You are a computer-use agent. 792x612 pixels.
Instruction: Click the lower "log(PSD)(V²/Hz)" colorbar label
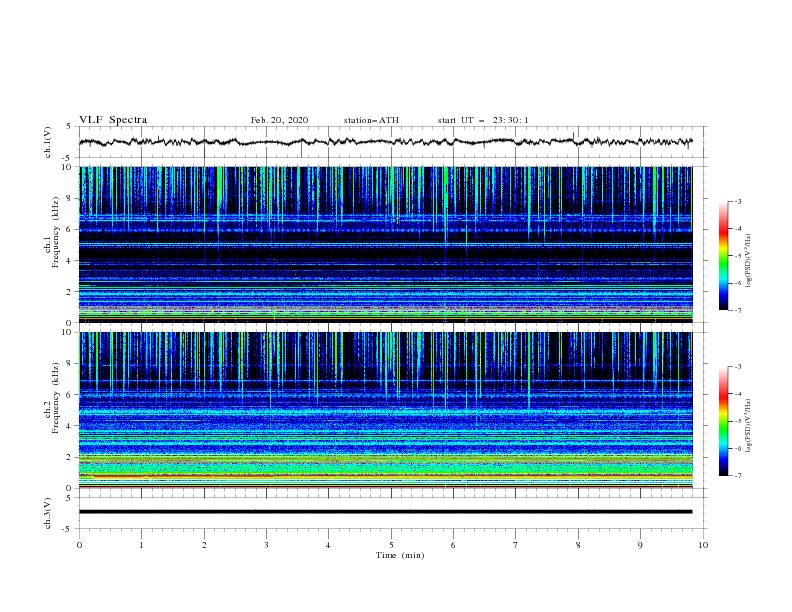coord(748,426)
